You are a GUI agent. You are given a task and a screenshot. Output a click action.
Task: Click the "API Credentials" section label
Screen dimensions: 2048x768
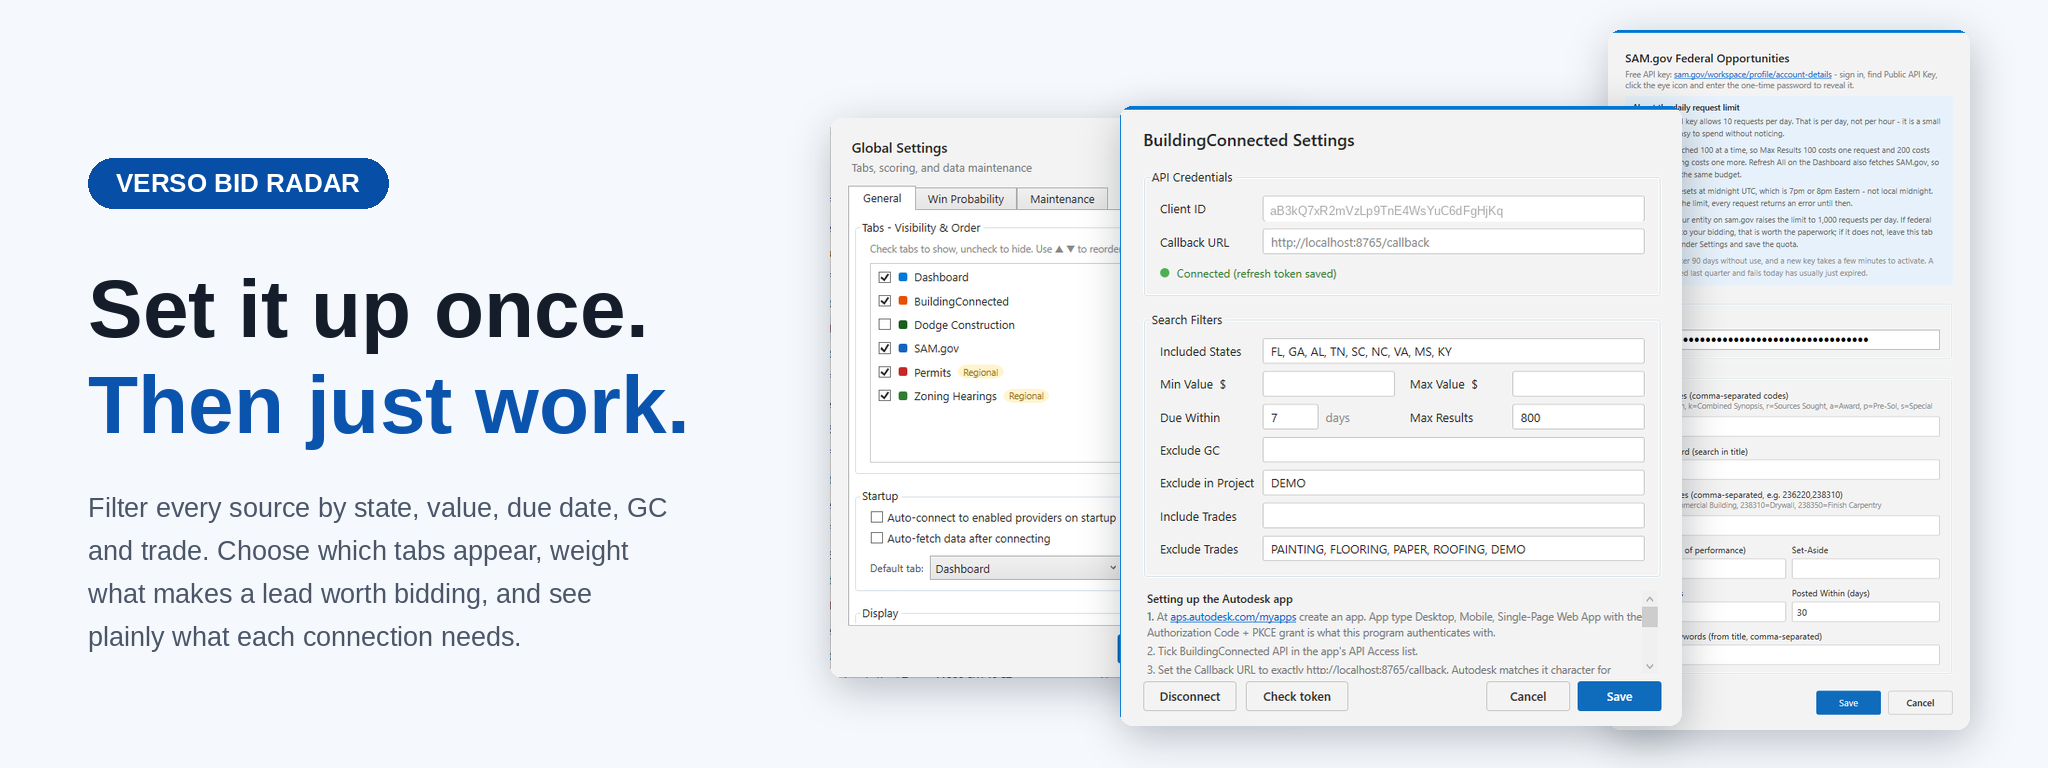pos(1192,177)
